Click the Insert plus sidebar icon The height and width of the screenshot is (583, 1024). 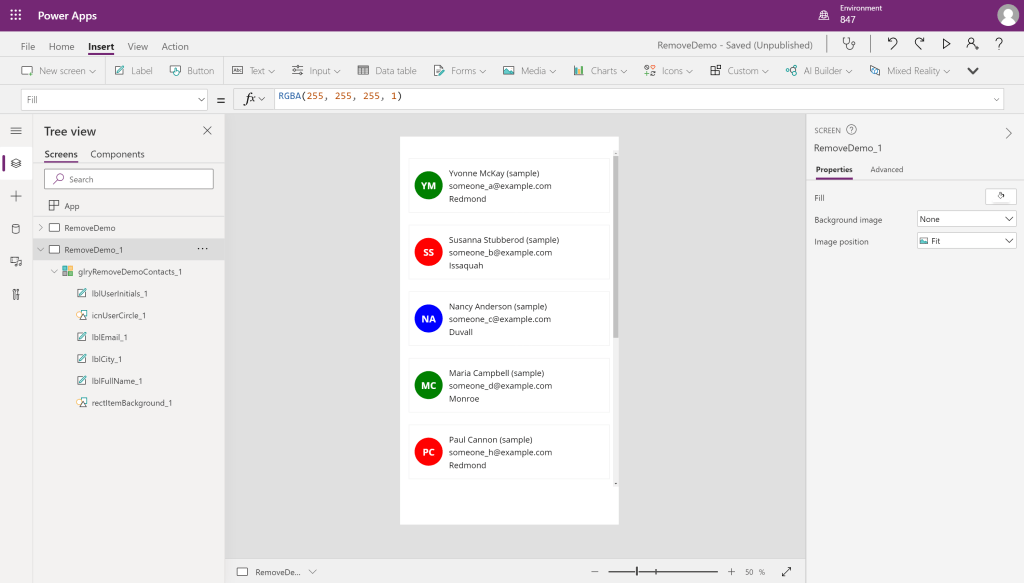point(15,196)
